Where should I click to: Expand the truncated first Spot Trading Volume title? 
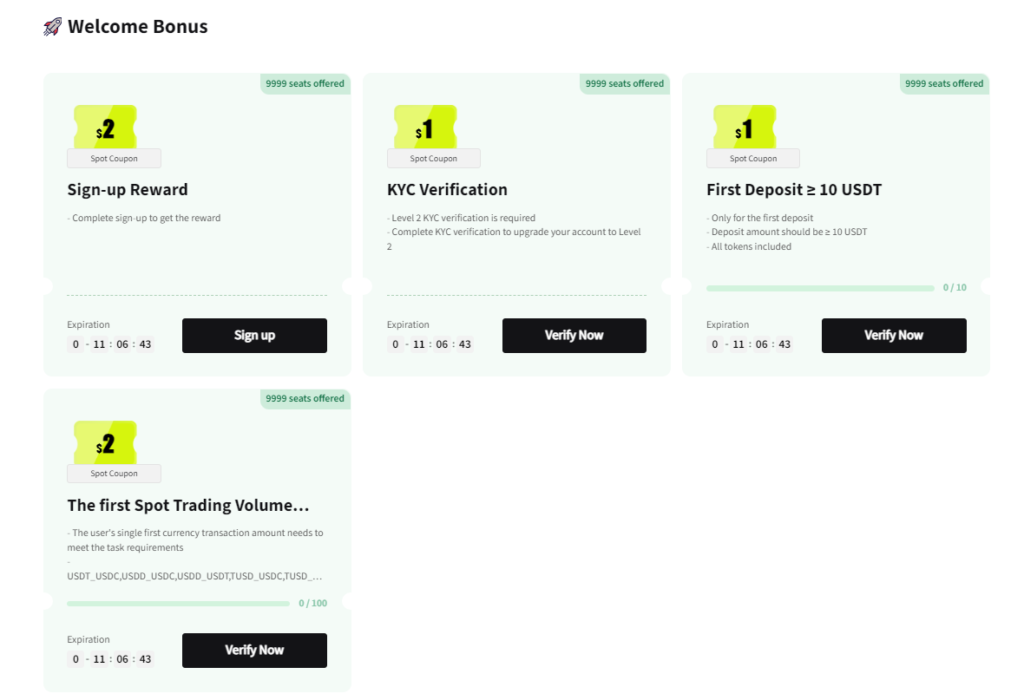tap(188, 505)
